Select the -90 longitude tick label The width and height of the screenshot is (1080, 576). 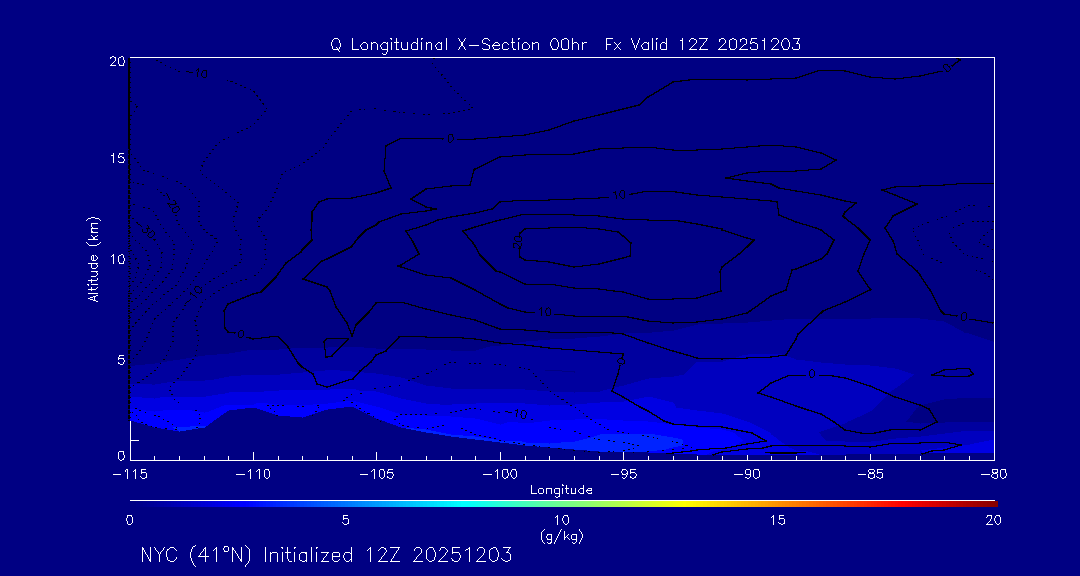[x=747, y=475]
